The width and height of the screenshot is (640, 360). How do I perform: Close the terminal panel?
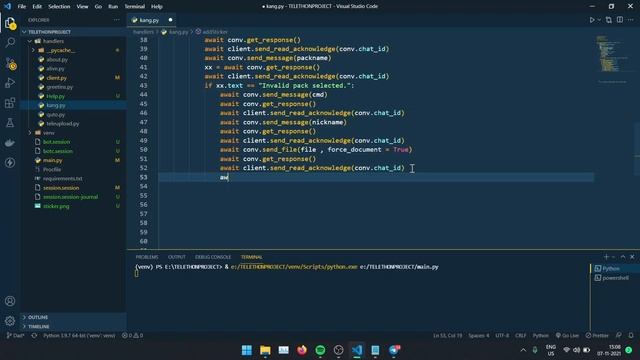(x=632, y=257)
